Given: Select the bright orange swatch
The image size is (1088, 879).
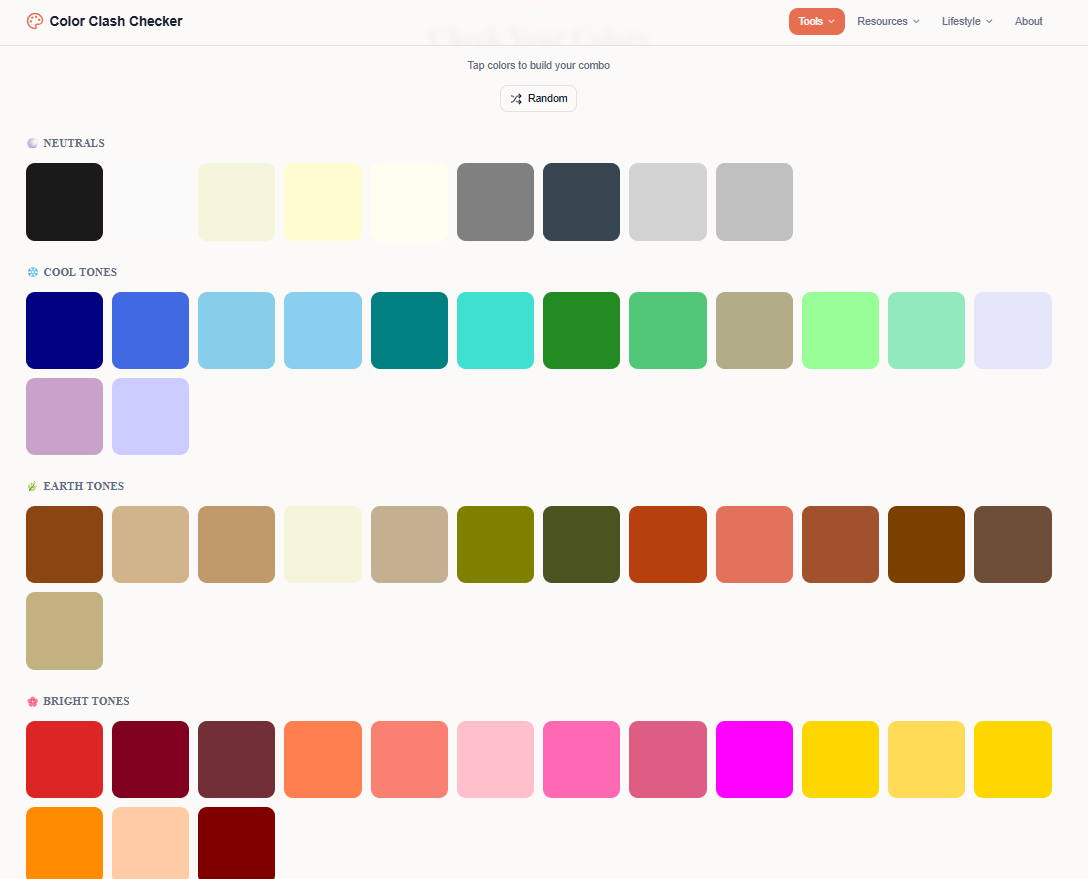Looking at the screenshot, I should tap(65, 843).
